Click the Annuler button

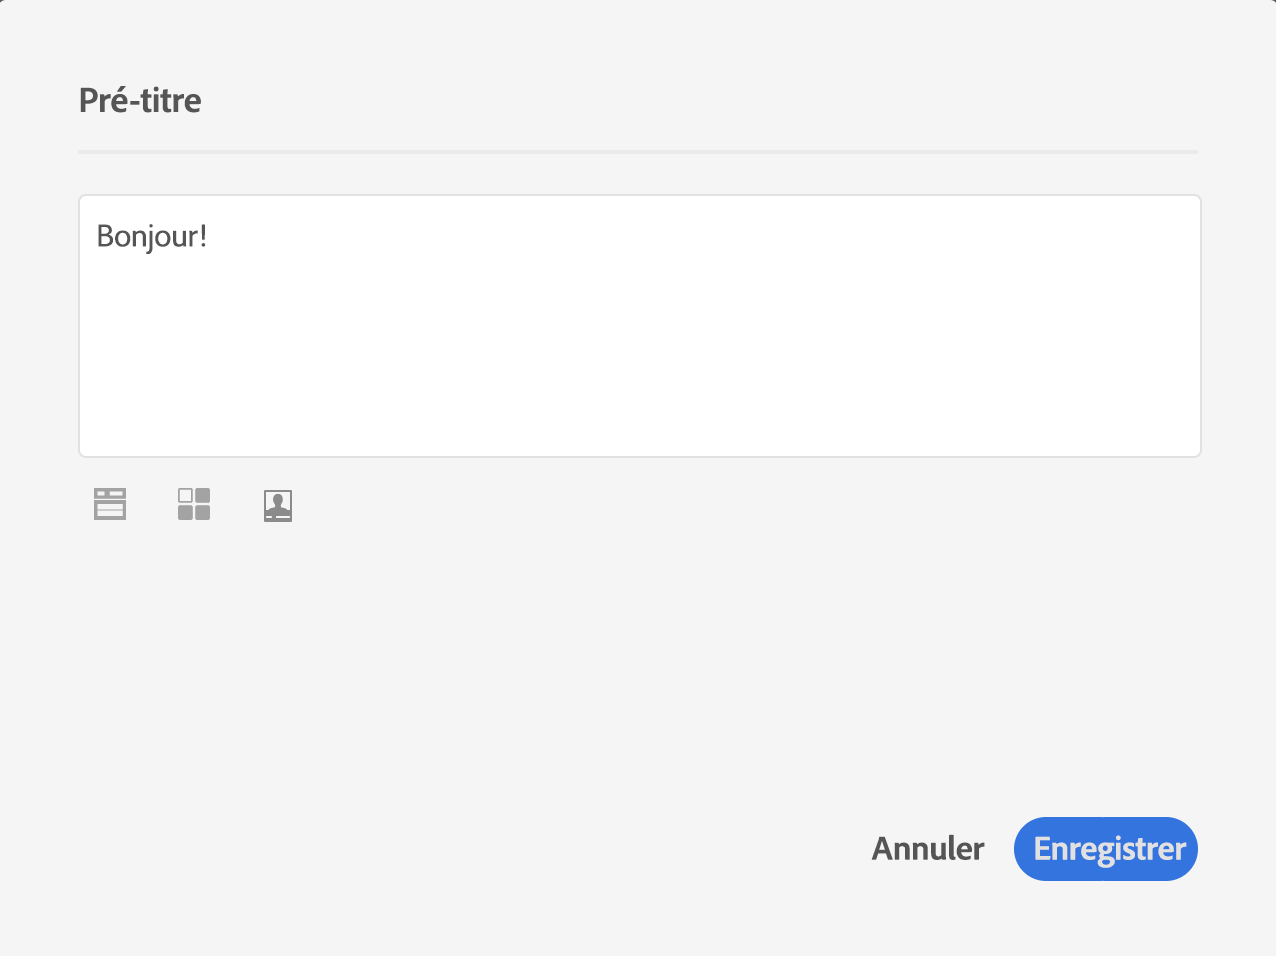tap(928, 849)
